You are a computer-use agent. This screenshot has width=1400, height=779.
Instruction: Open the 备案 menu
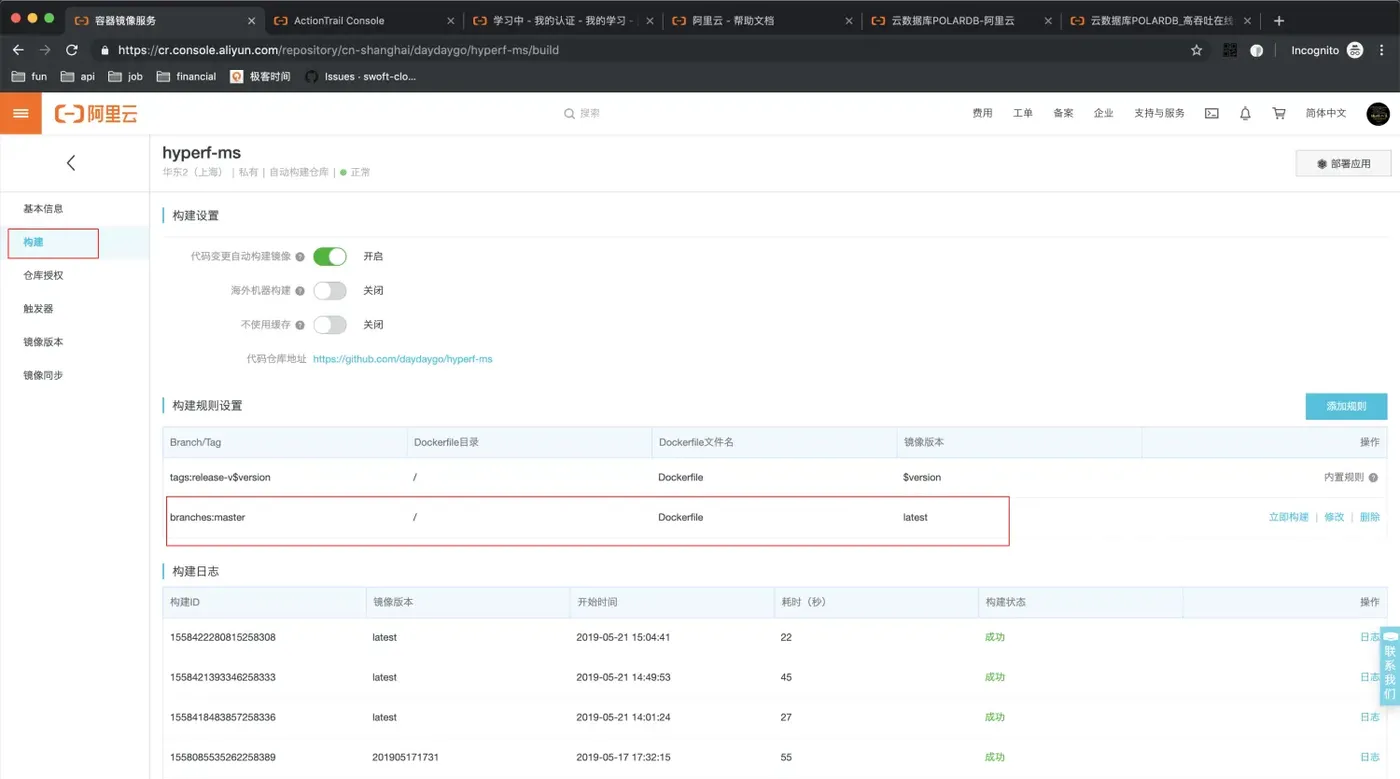(1063, 114)
